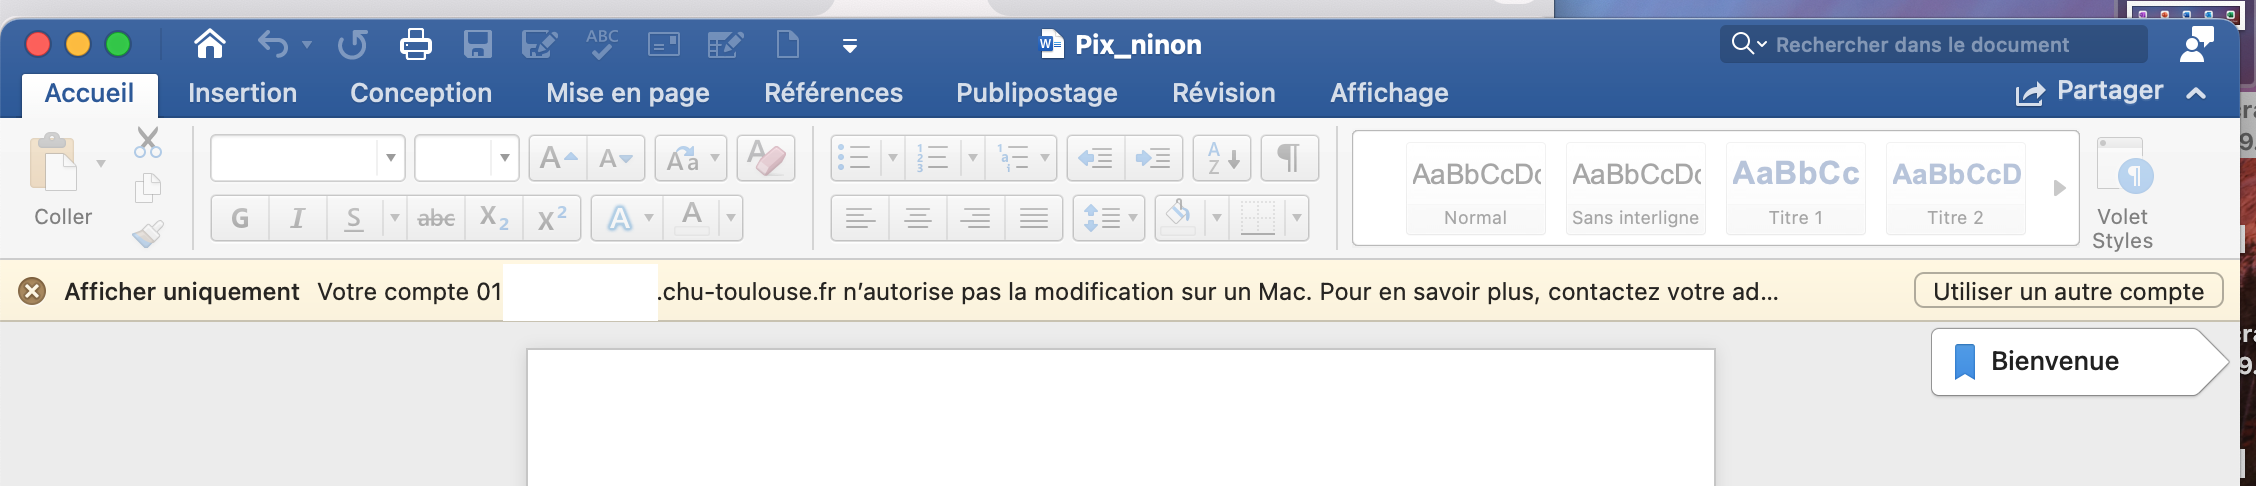
Task: Justify text alignment
Action: 1034,218
